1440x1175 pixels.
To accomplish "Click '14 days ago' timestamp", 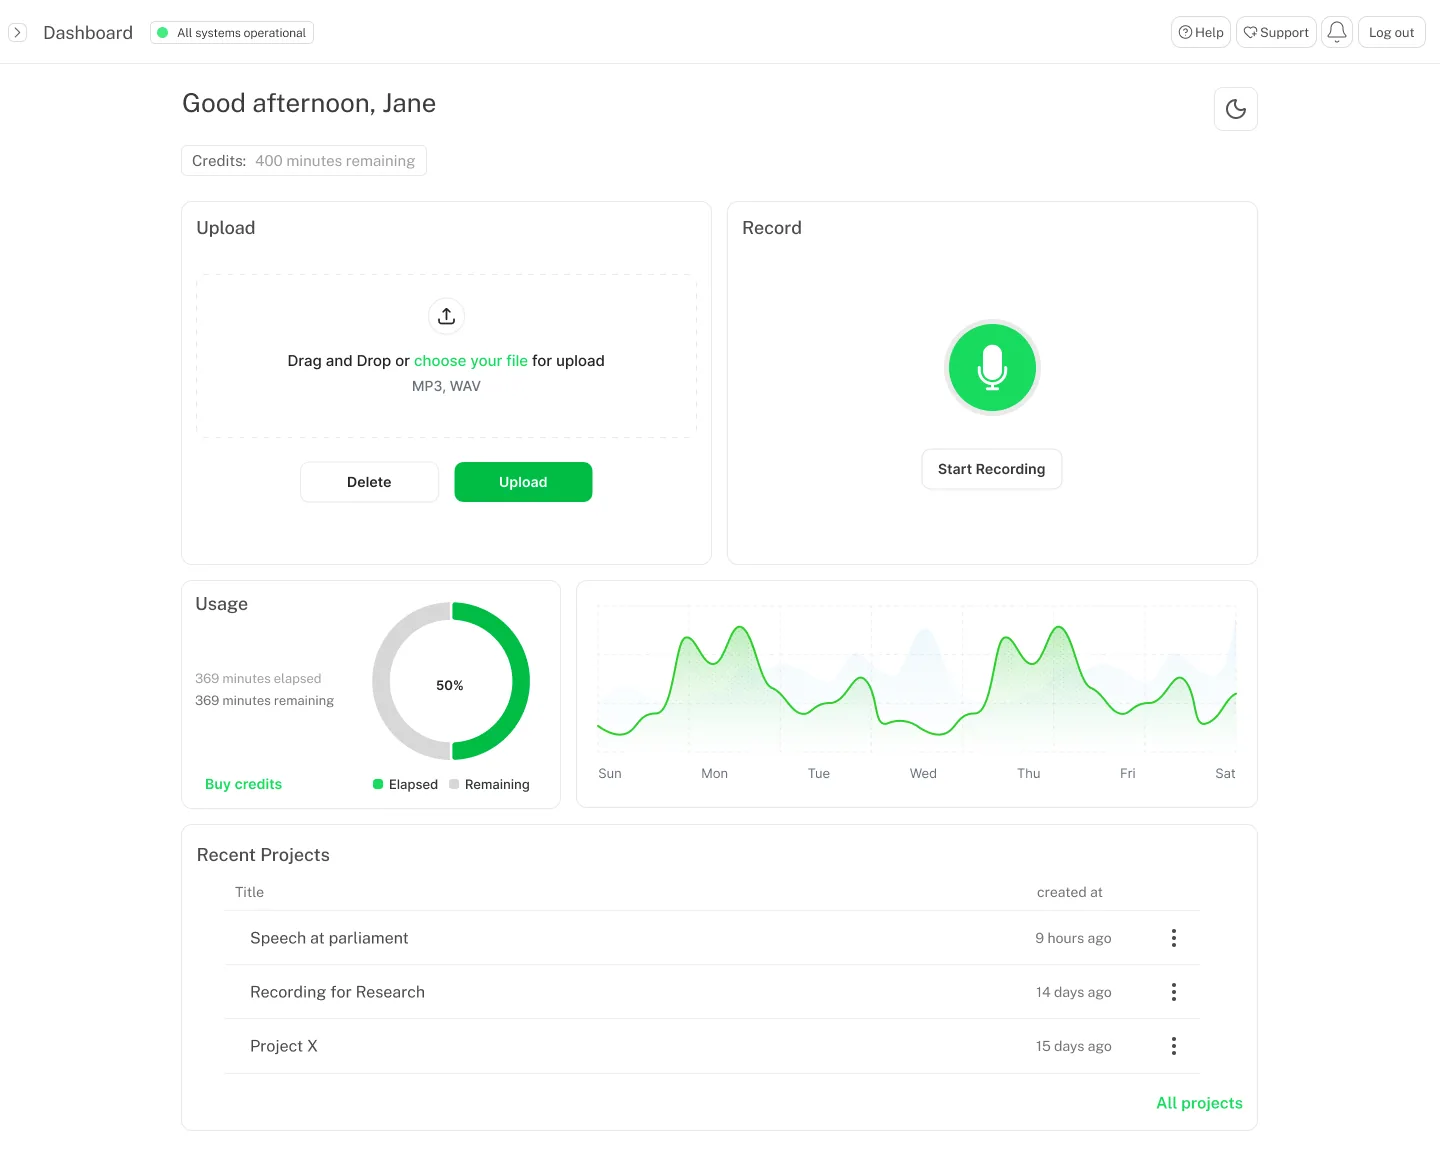I will point(1073,992).
